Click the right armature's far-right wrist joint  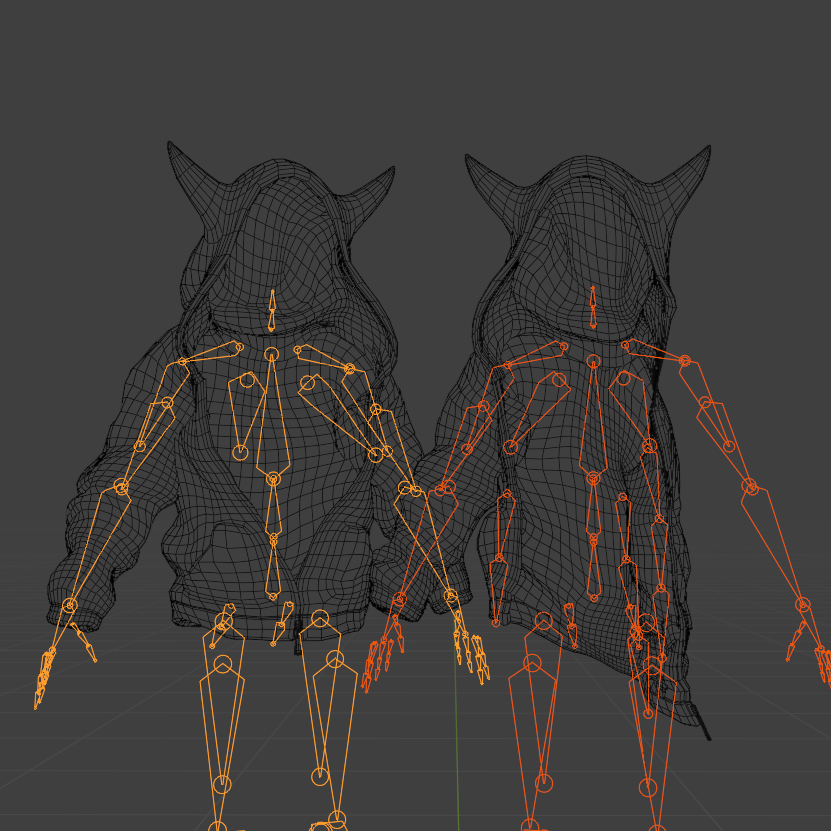click(803, 604)
